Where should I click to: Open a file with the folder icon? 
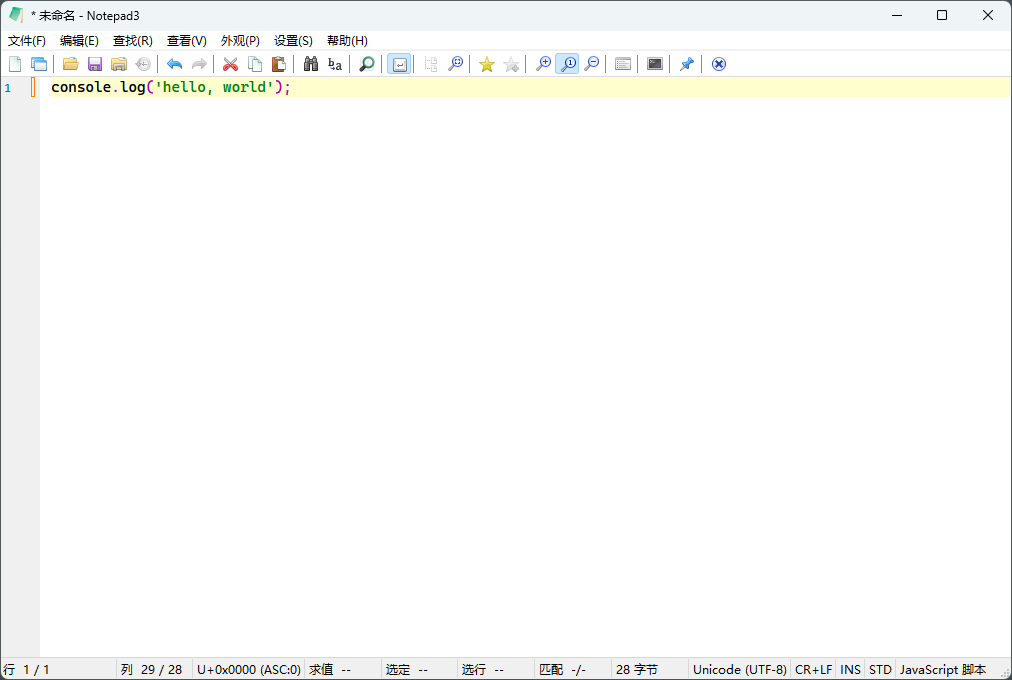70,64
